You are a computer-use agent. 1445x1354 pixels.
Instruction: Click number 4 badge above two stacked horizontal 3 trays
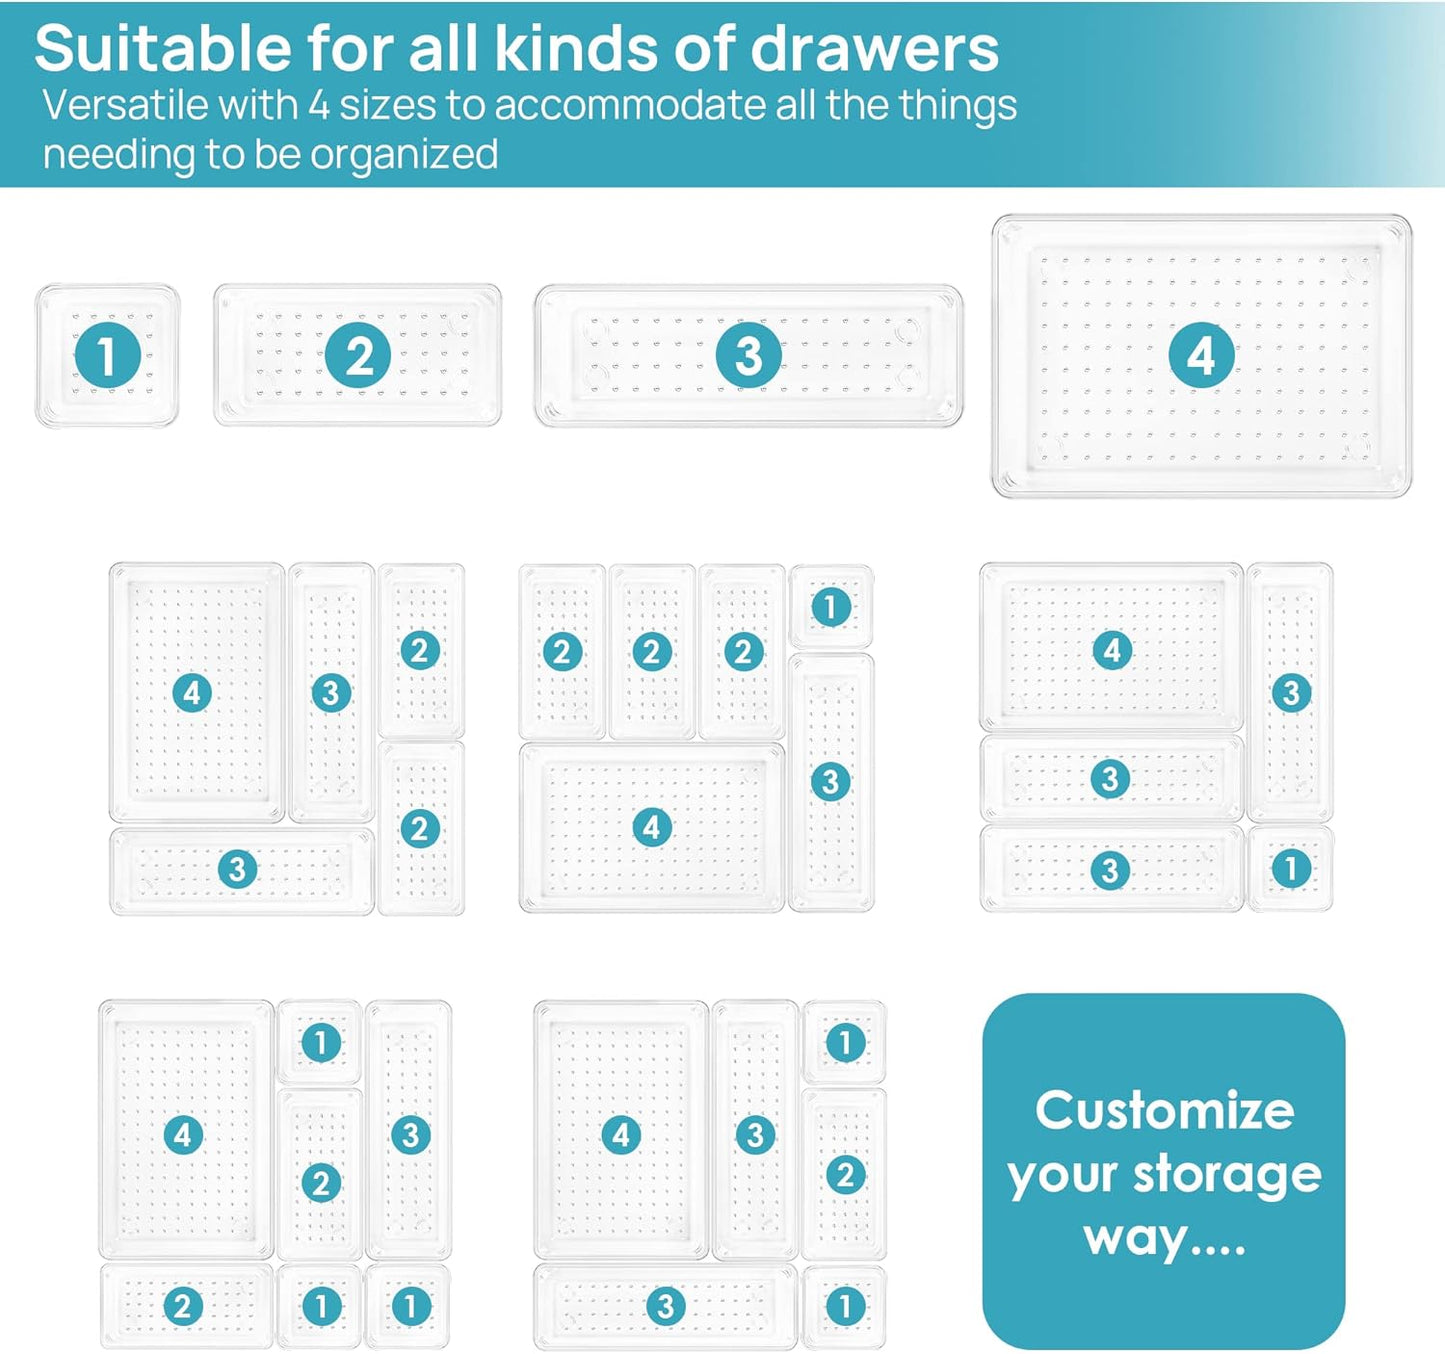tap(1112, 651)
